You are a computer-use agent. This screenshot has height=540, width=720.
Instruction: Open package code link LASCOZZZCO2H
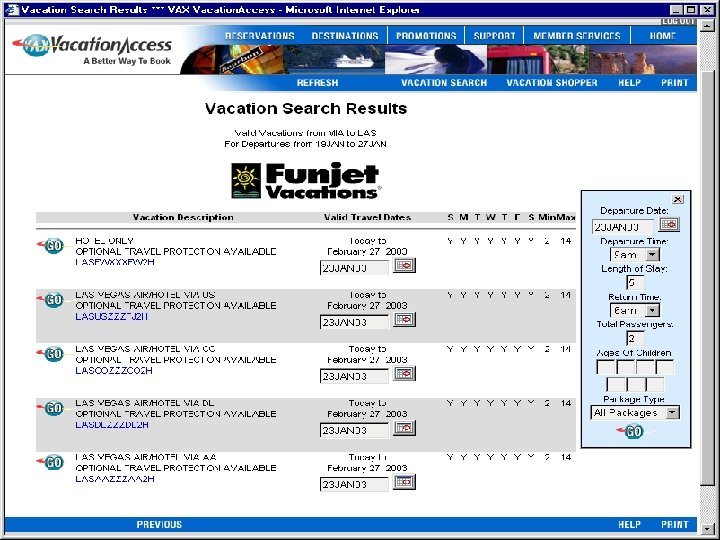[114, 371]
